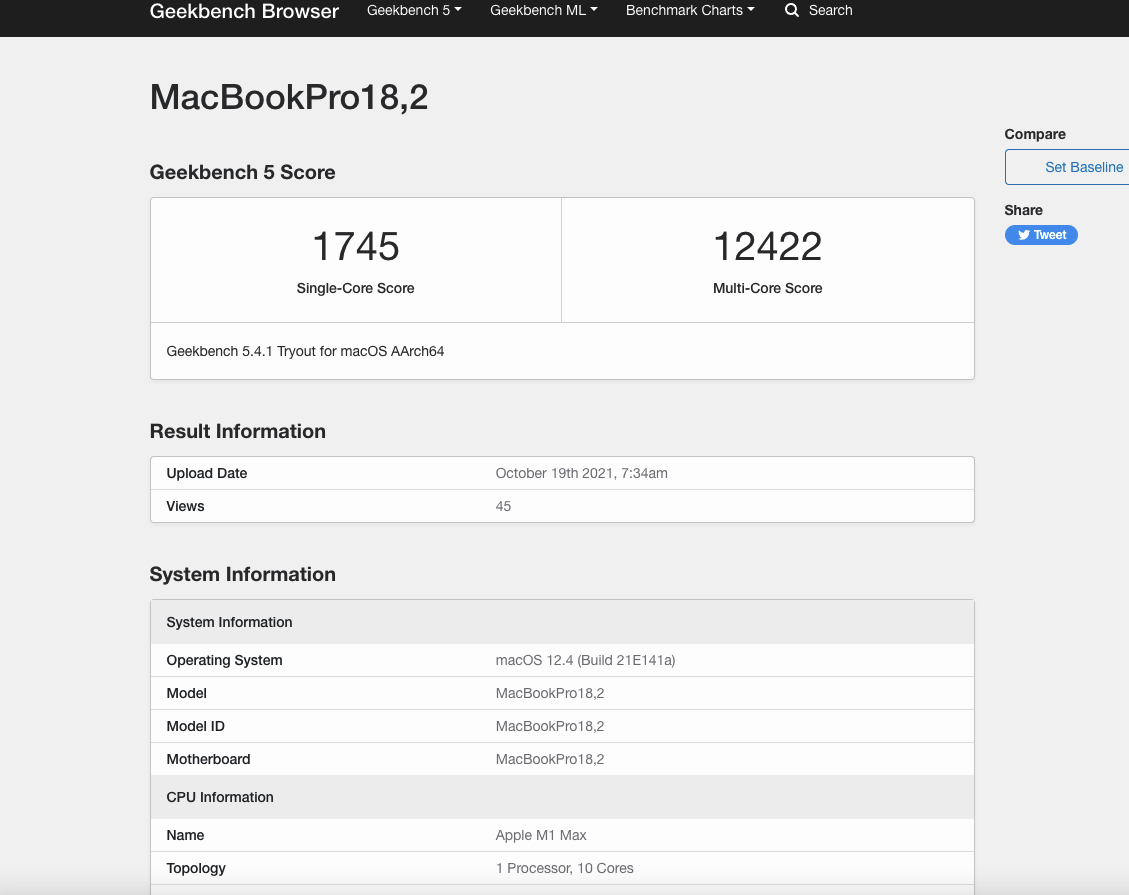Click the 12422 multi-core score
The width and height of the screenshot is (1129, 895).
pos(768,246)
